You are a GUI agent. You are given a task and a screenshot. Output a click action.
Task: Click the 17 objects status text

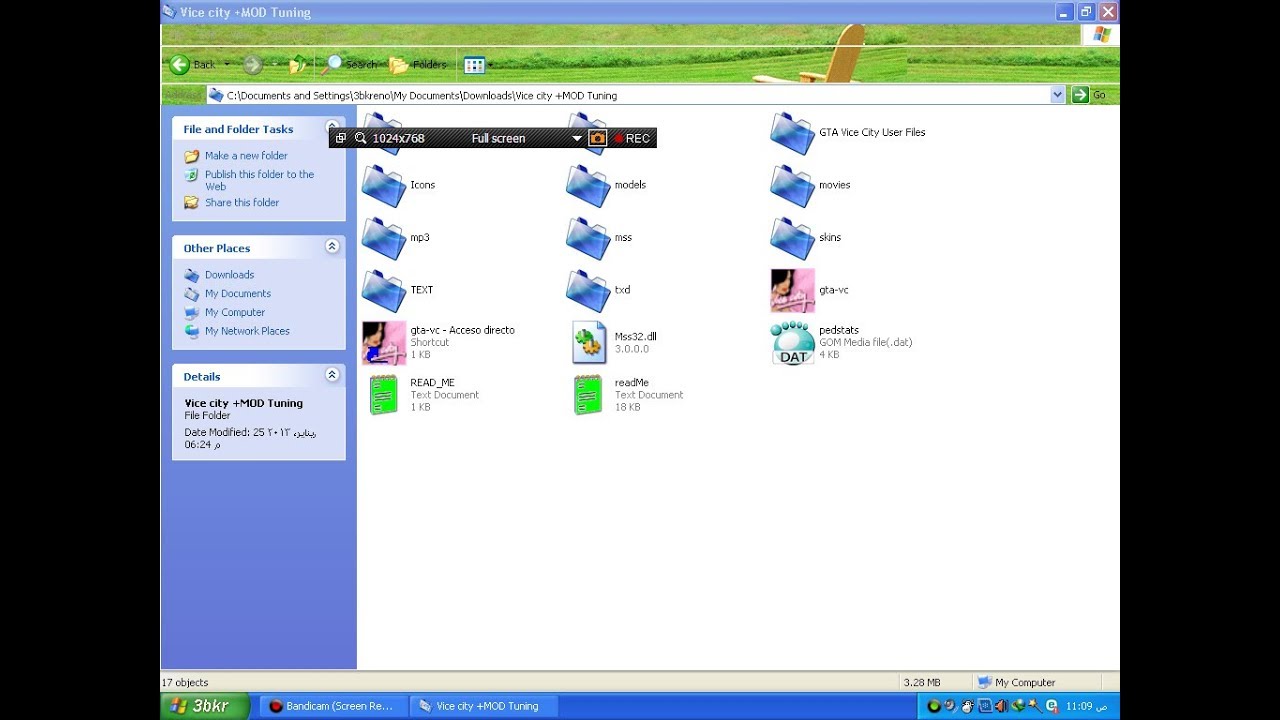[x=185, y=683]
